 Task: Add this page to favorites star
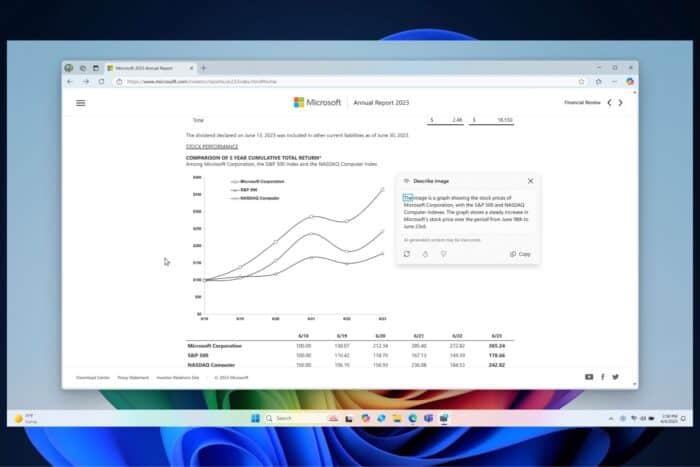pyautogui.click(x=581, y=82)
